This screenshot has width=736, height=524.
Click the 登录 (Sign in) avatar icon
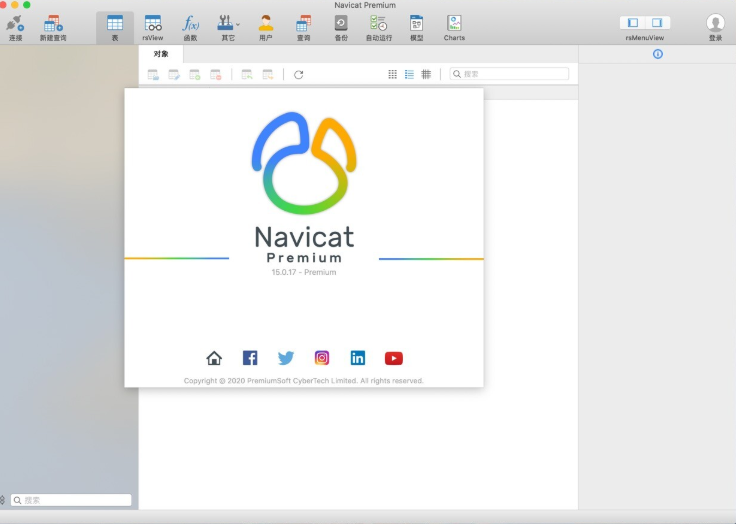[715, 23]
